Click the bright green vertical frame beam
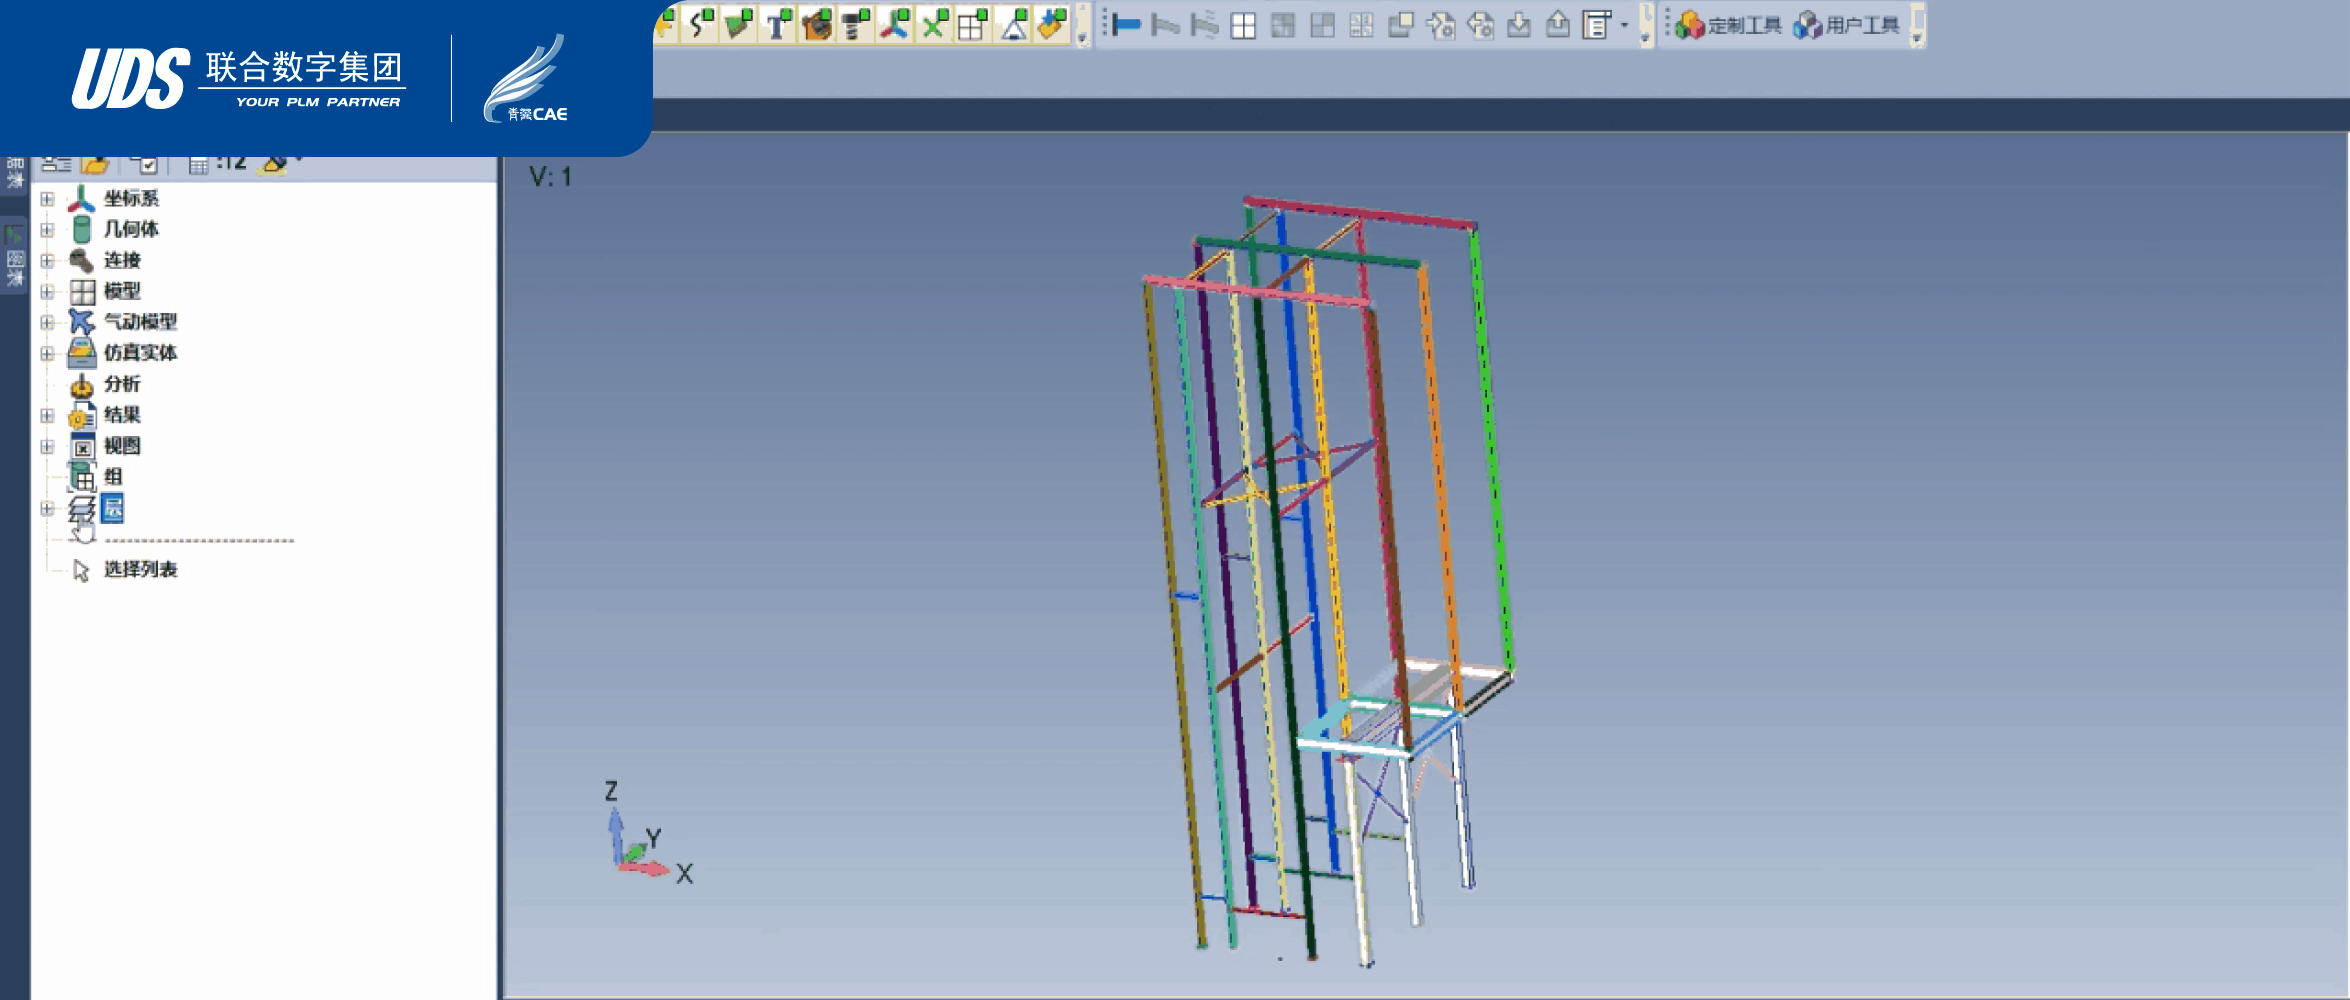 (x=1492, y=450)
